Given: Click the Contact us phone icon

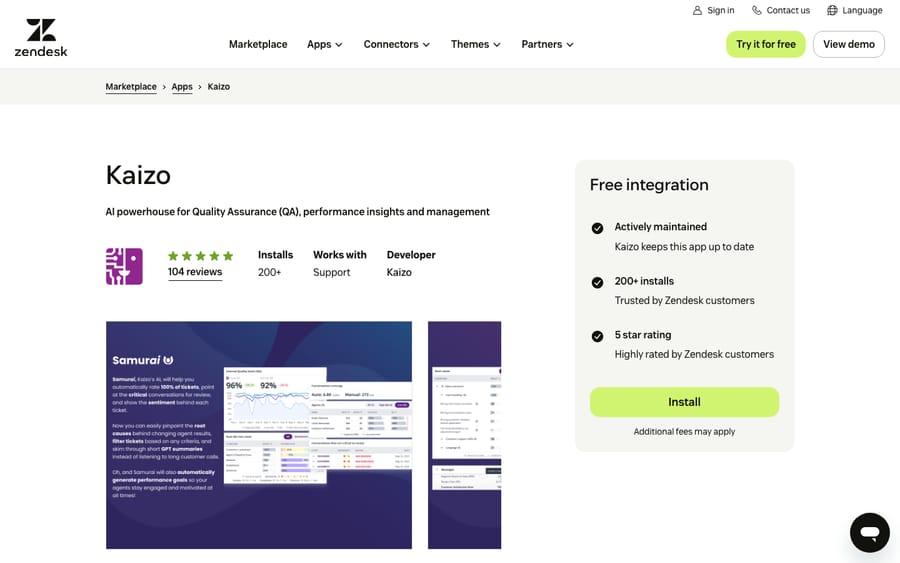Looking at the screenshot, I should (757, 10).
